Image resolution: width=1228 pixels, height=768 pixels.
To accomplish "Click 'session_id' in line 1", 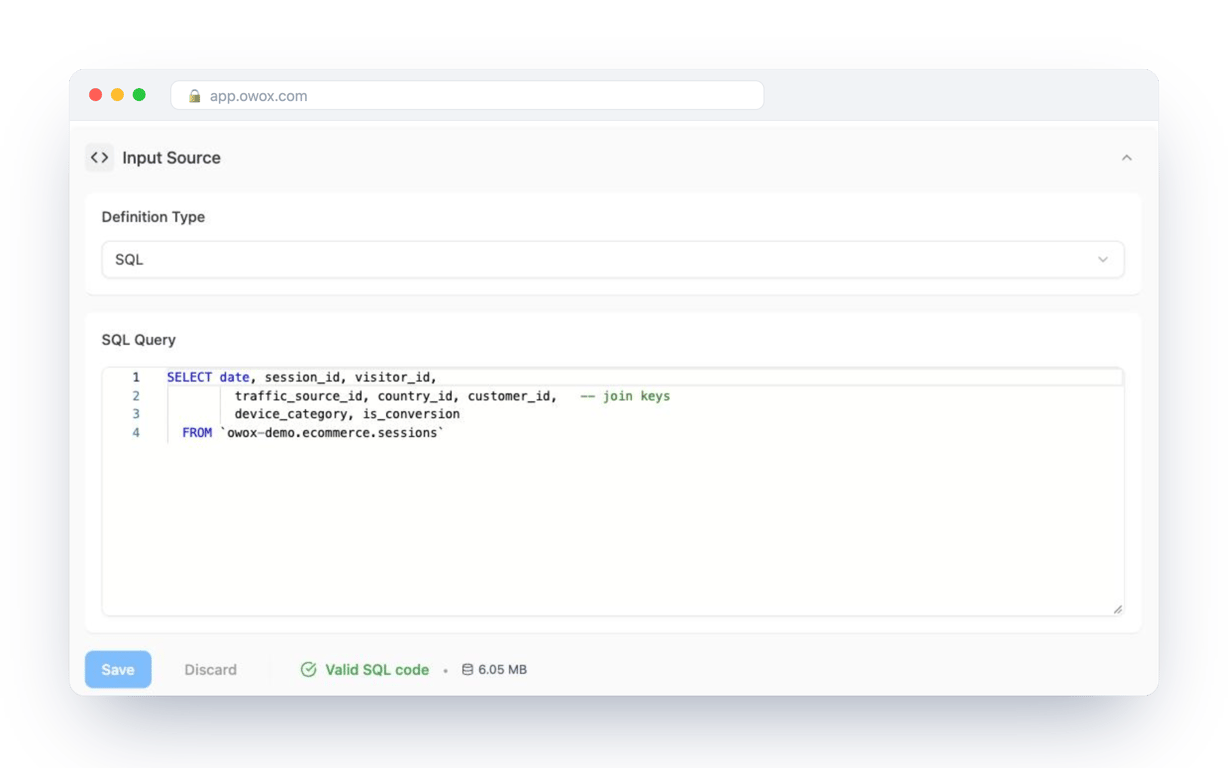I will click(302, 378).
